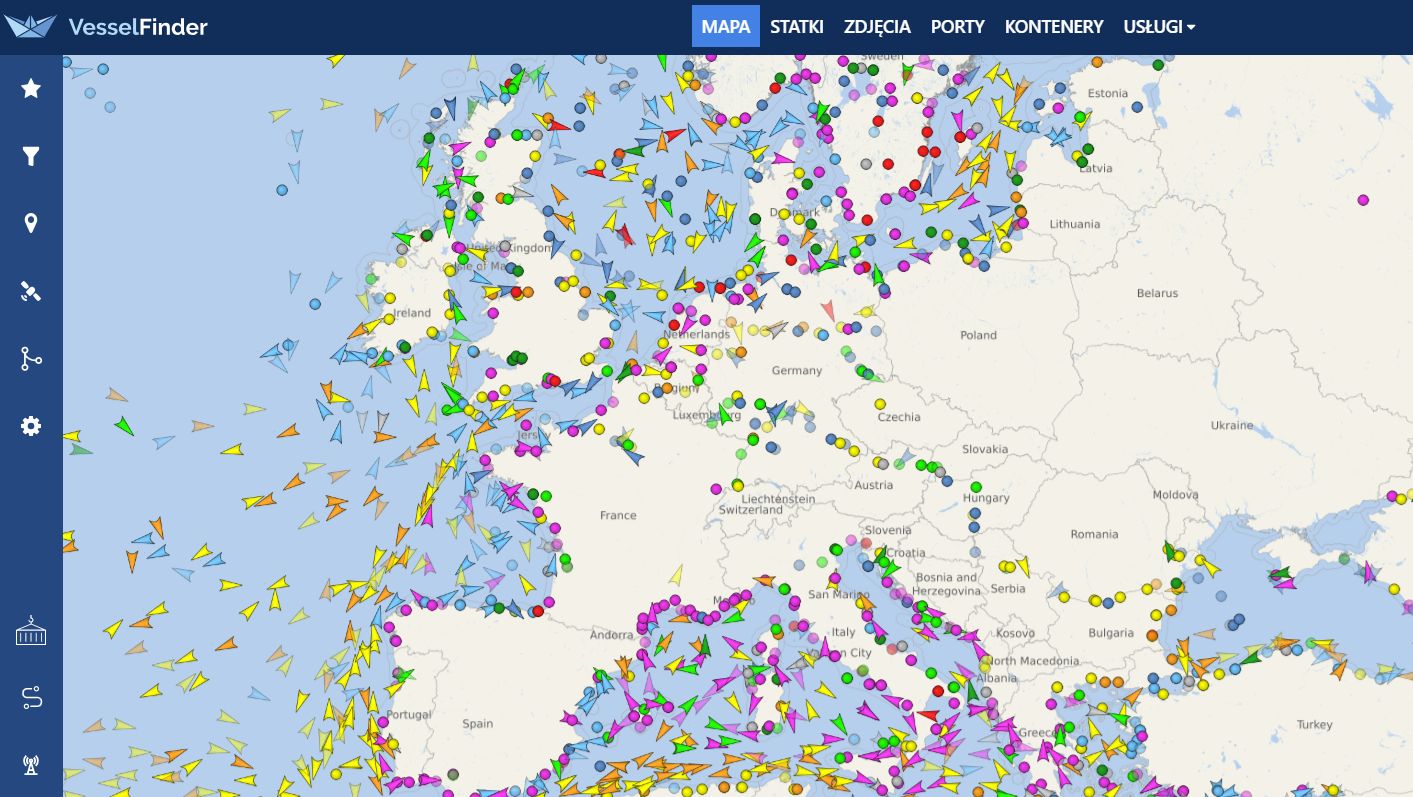Open the favorites star icon in sidebar
The width and height of the screenshot is (1413, 797).
coord(31,88)
